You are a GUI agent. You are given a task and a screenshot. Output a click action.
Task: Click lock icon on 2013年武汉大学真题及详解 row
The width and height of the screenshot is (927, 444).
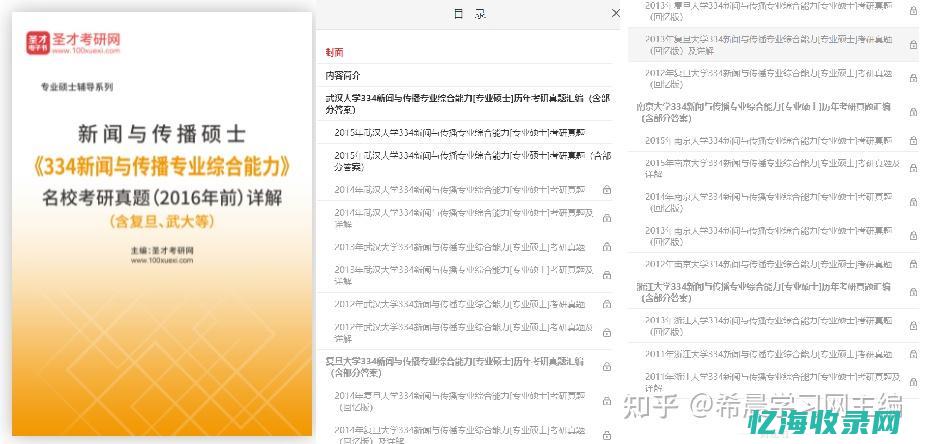[607, 275]
